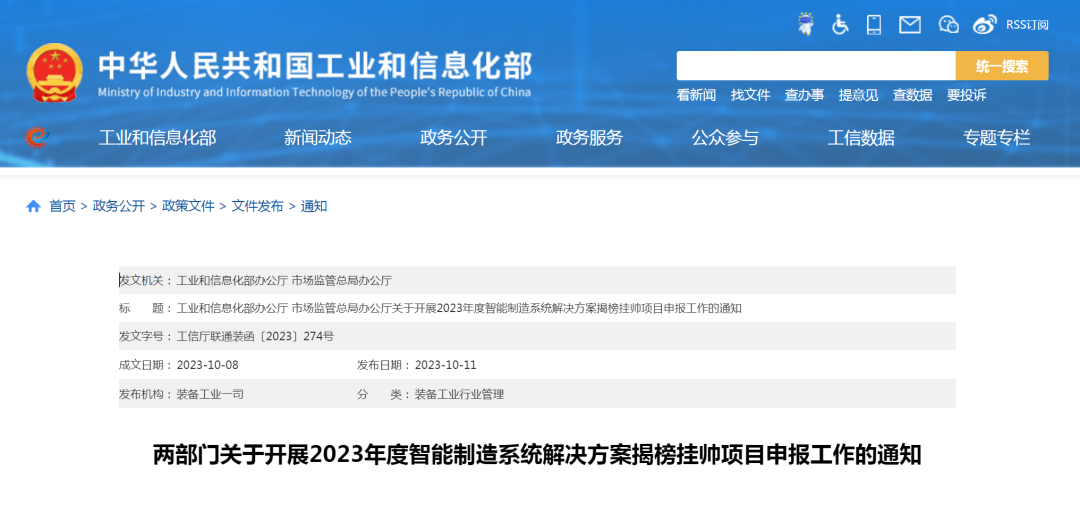The height and width of the screenshot is (513, 1080).
Task: Open the 新闻动态 nav menu
Action: pos(318,138)
